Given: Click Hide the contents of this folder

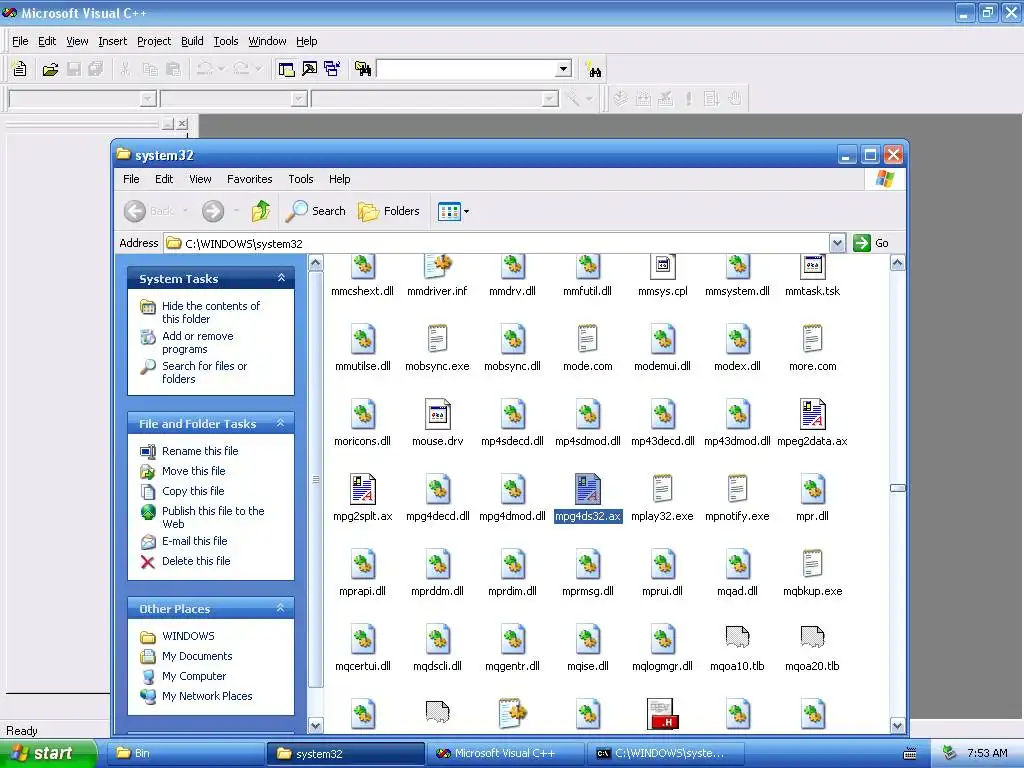Looking at the screenshot, I should (x=210, y=312).
